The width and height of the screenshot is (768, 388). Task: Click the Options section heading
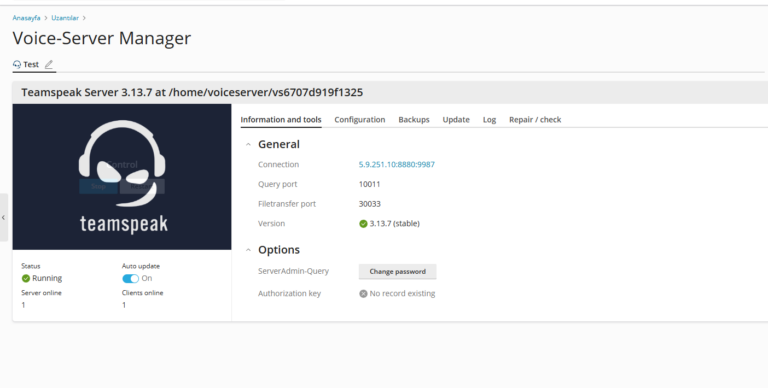click(x=279, y=250)
